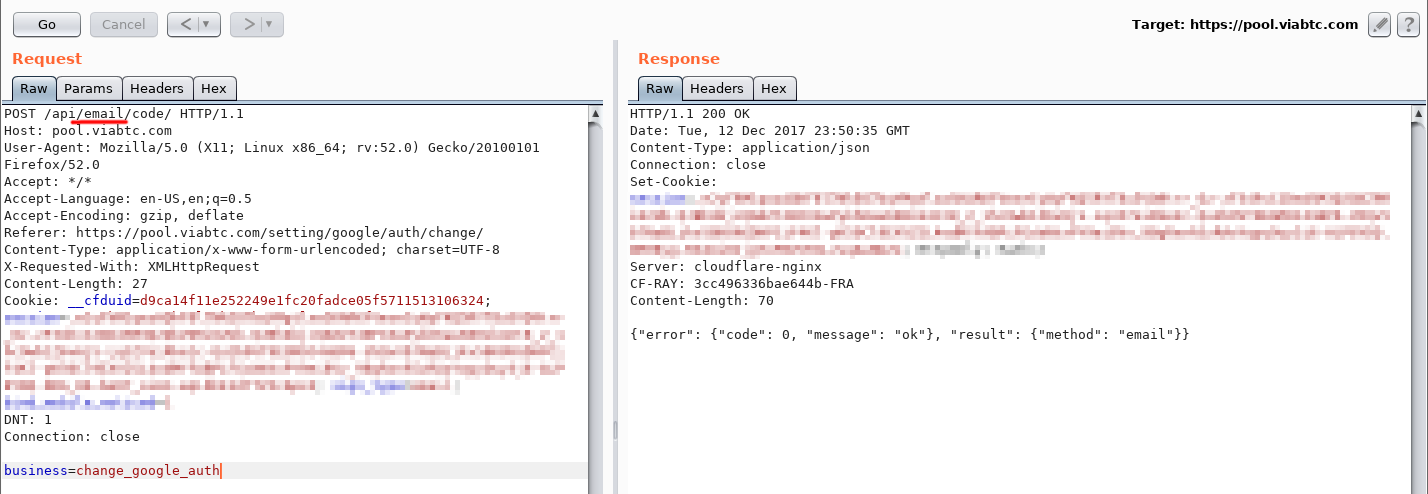Click the response Set-Cookie: header line
The width and height of the screenshot is (1428, 494).
coord(674,182)
